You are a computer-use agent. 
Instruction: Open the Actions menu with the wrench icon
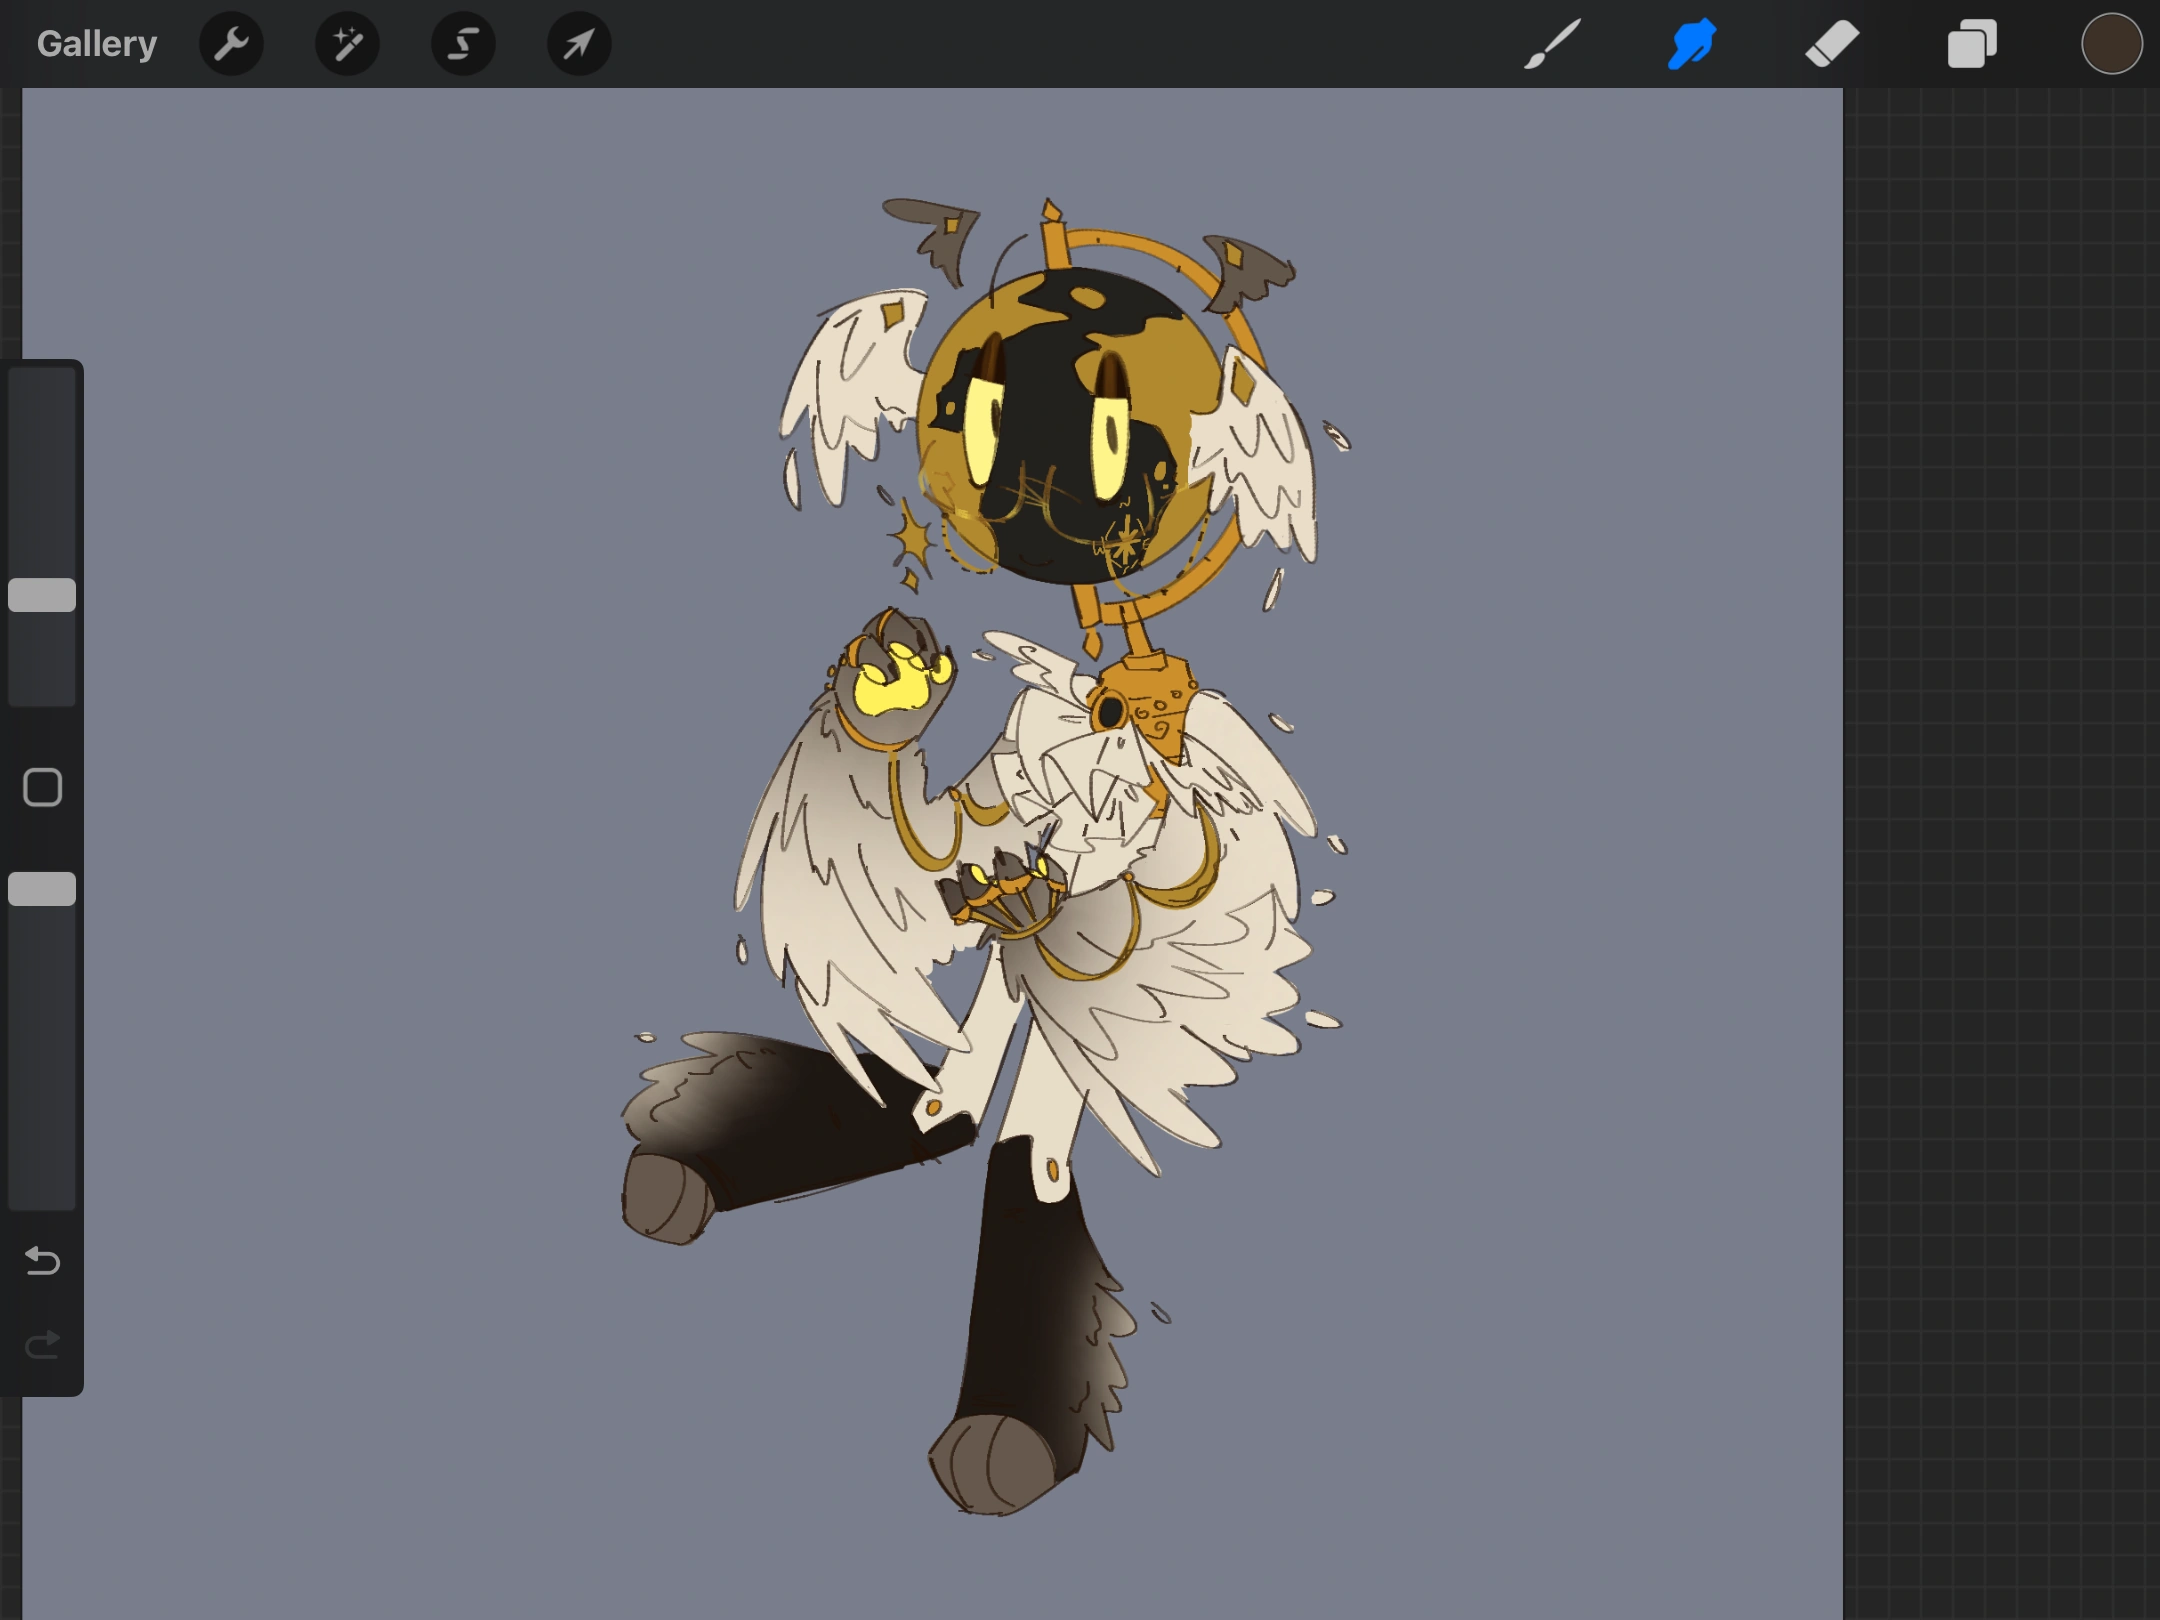232,43
